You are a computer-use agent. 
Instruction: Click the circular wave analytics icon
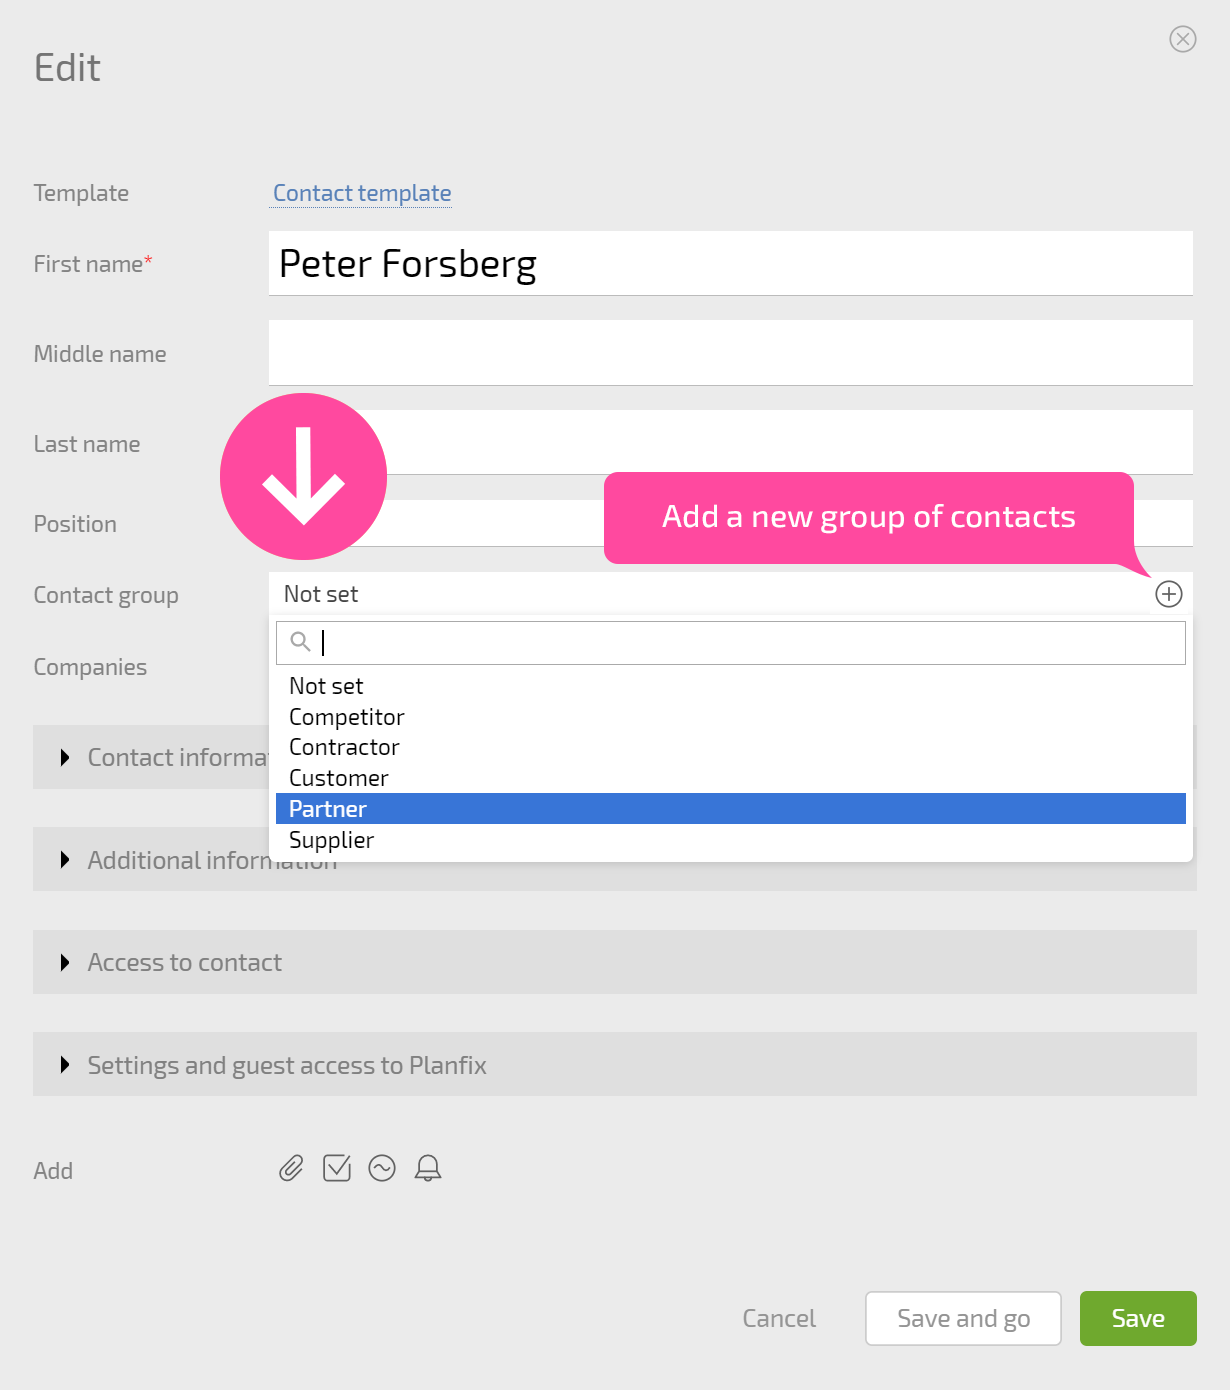point(382,1168)
